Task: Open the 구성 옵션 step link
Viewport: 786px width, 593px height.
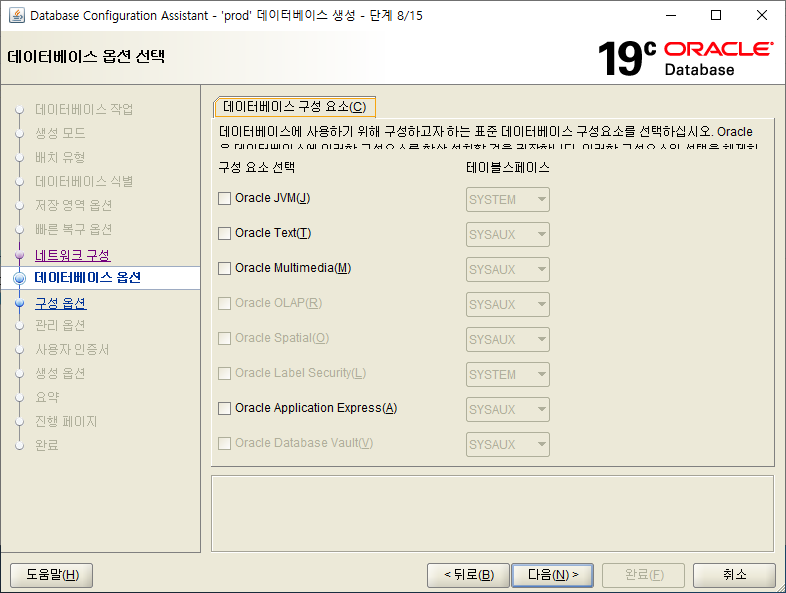Action: click(61, 303)
